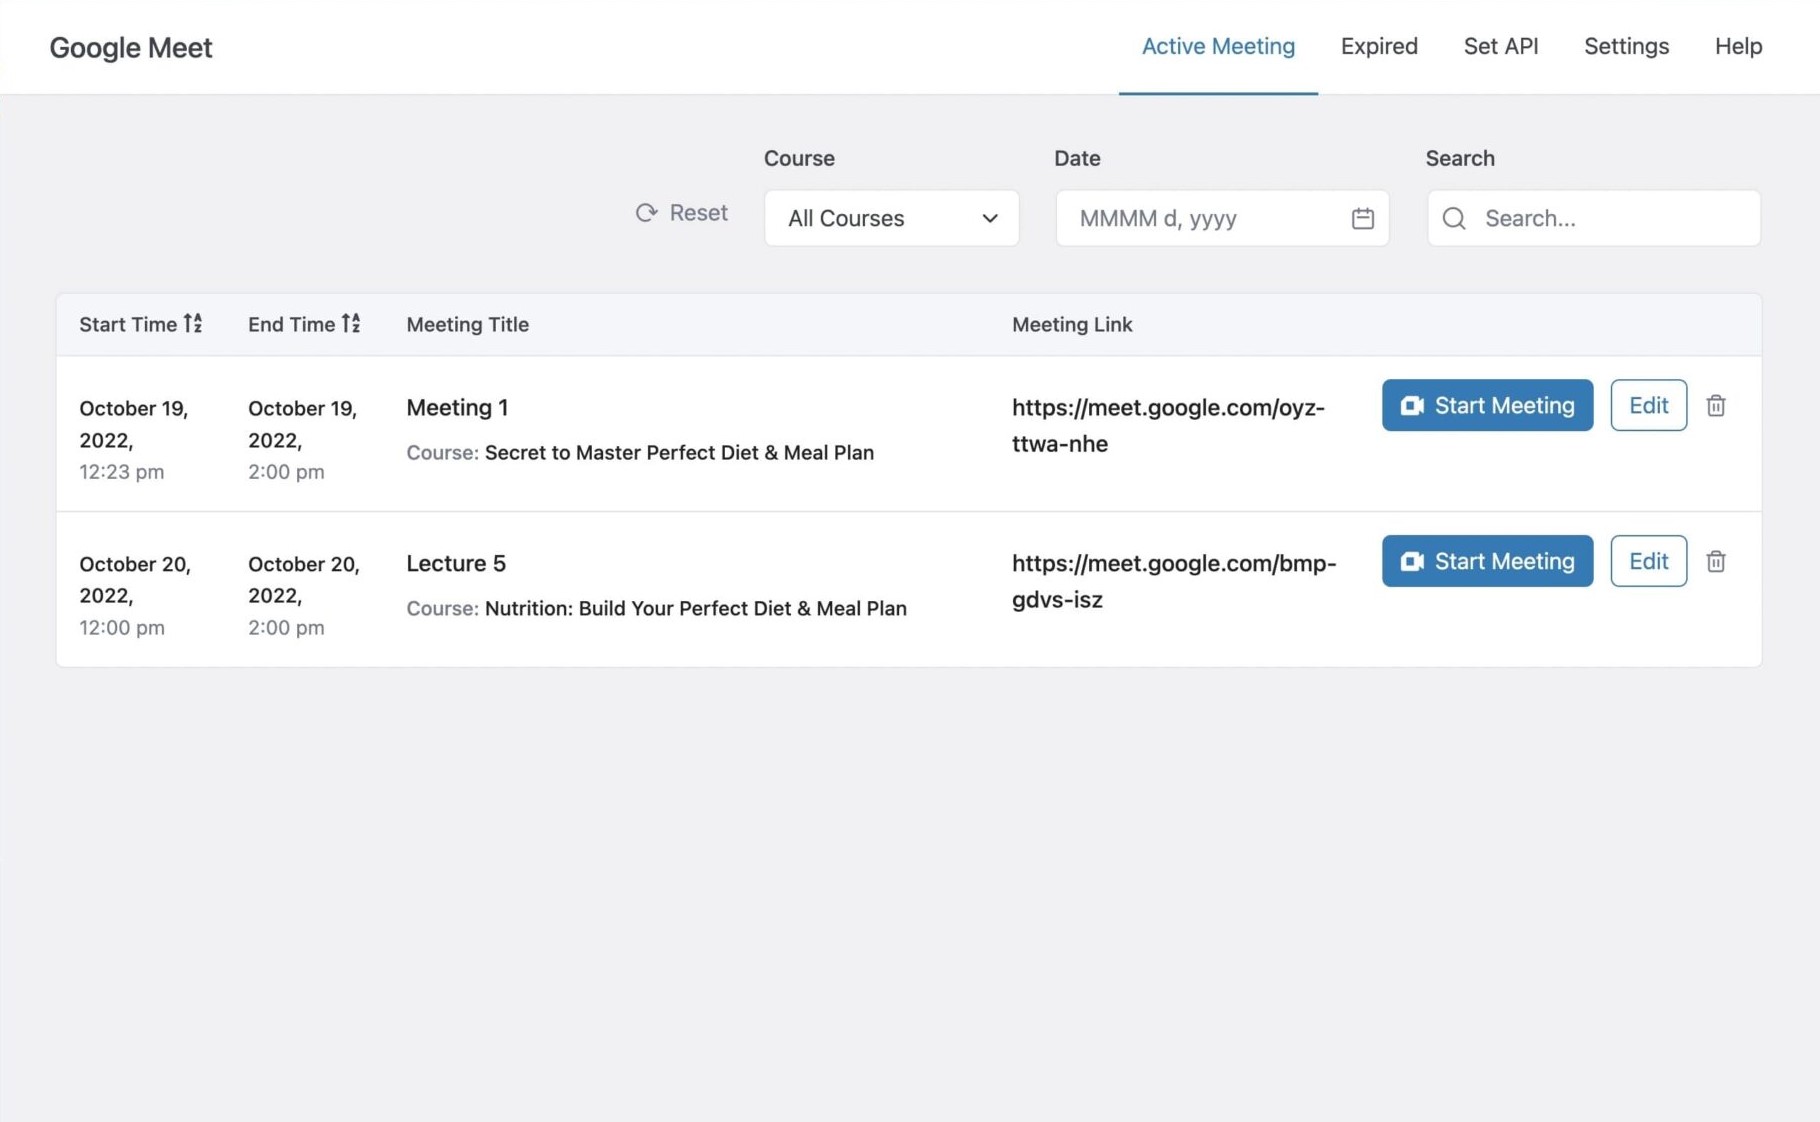The height and width of the screenshot is (1122, 1820).
Task: Start Meeting for Meeting 1
Action: tap(1487, 405)
